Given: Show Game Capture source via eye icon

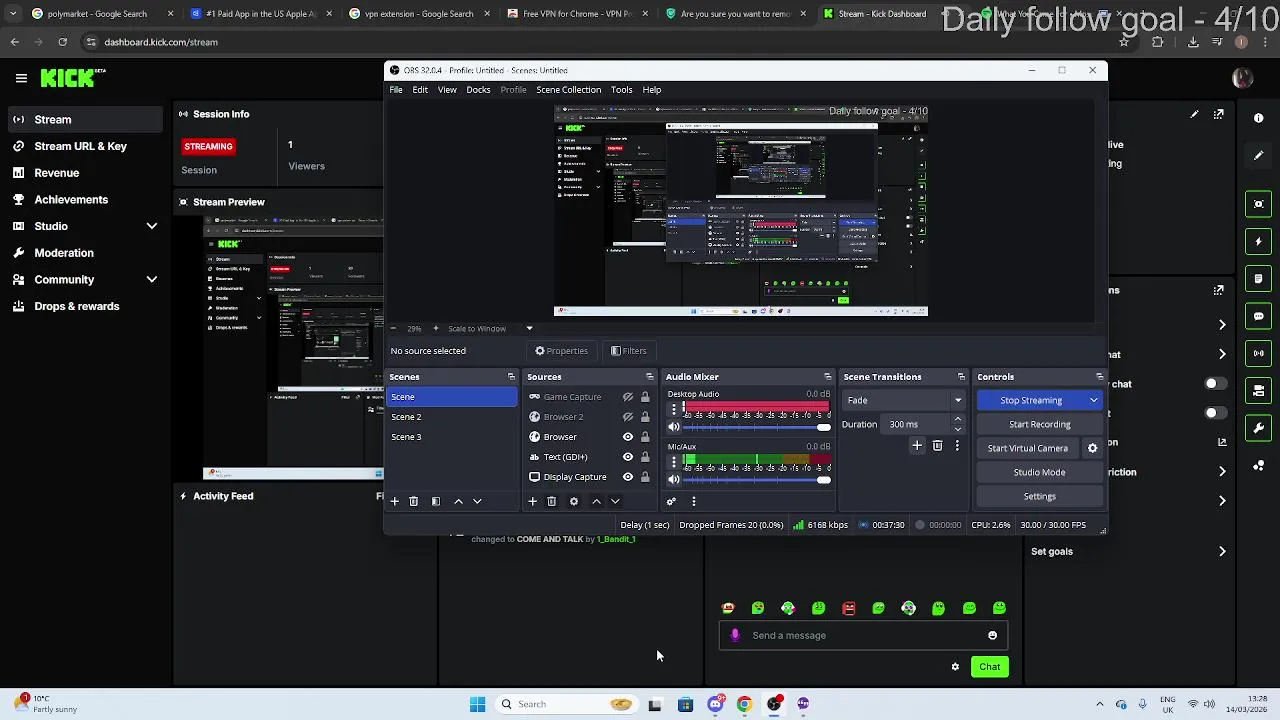Looking at the screenshot, I should (628, 397).
